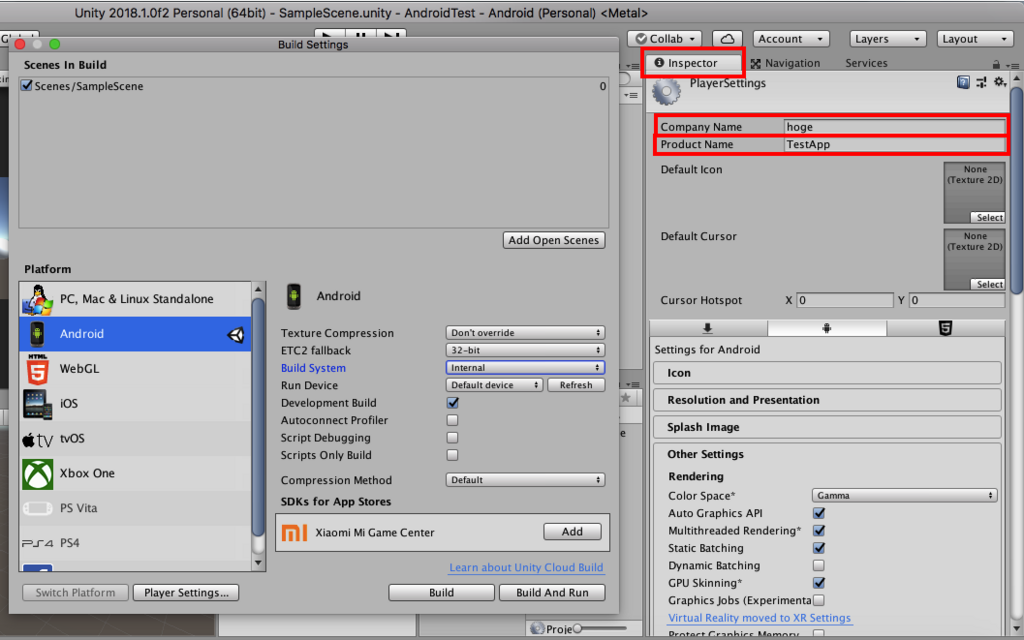Select the WebGL HTML5 platform settings tab

[945, 328]
